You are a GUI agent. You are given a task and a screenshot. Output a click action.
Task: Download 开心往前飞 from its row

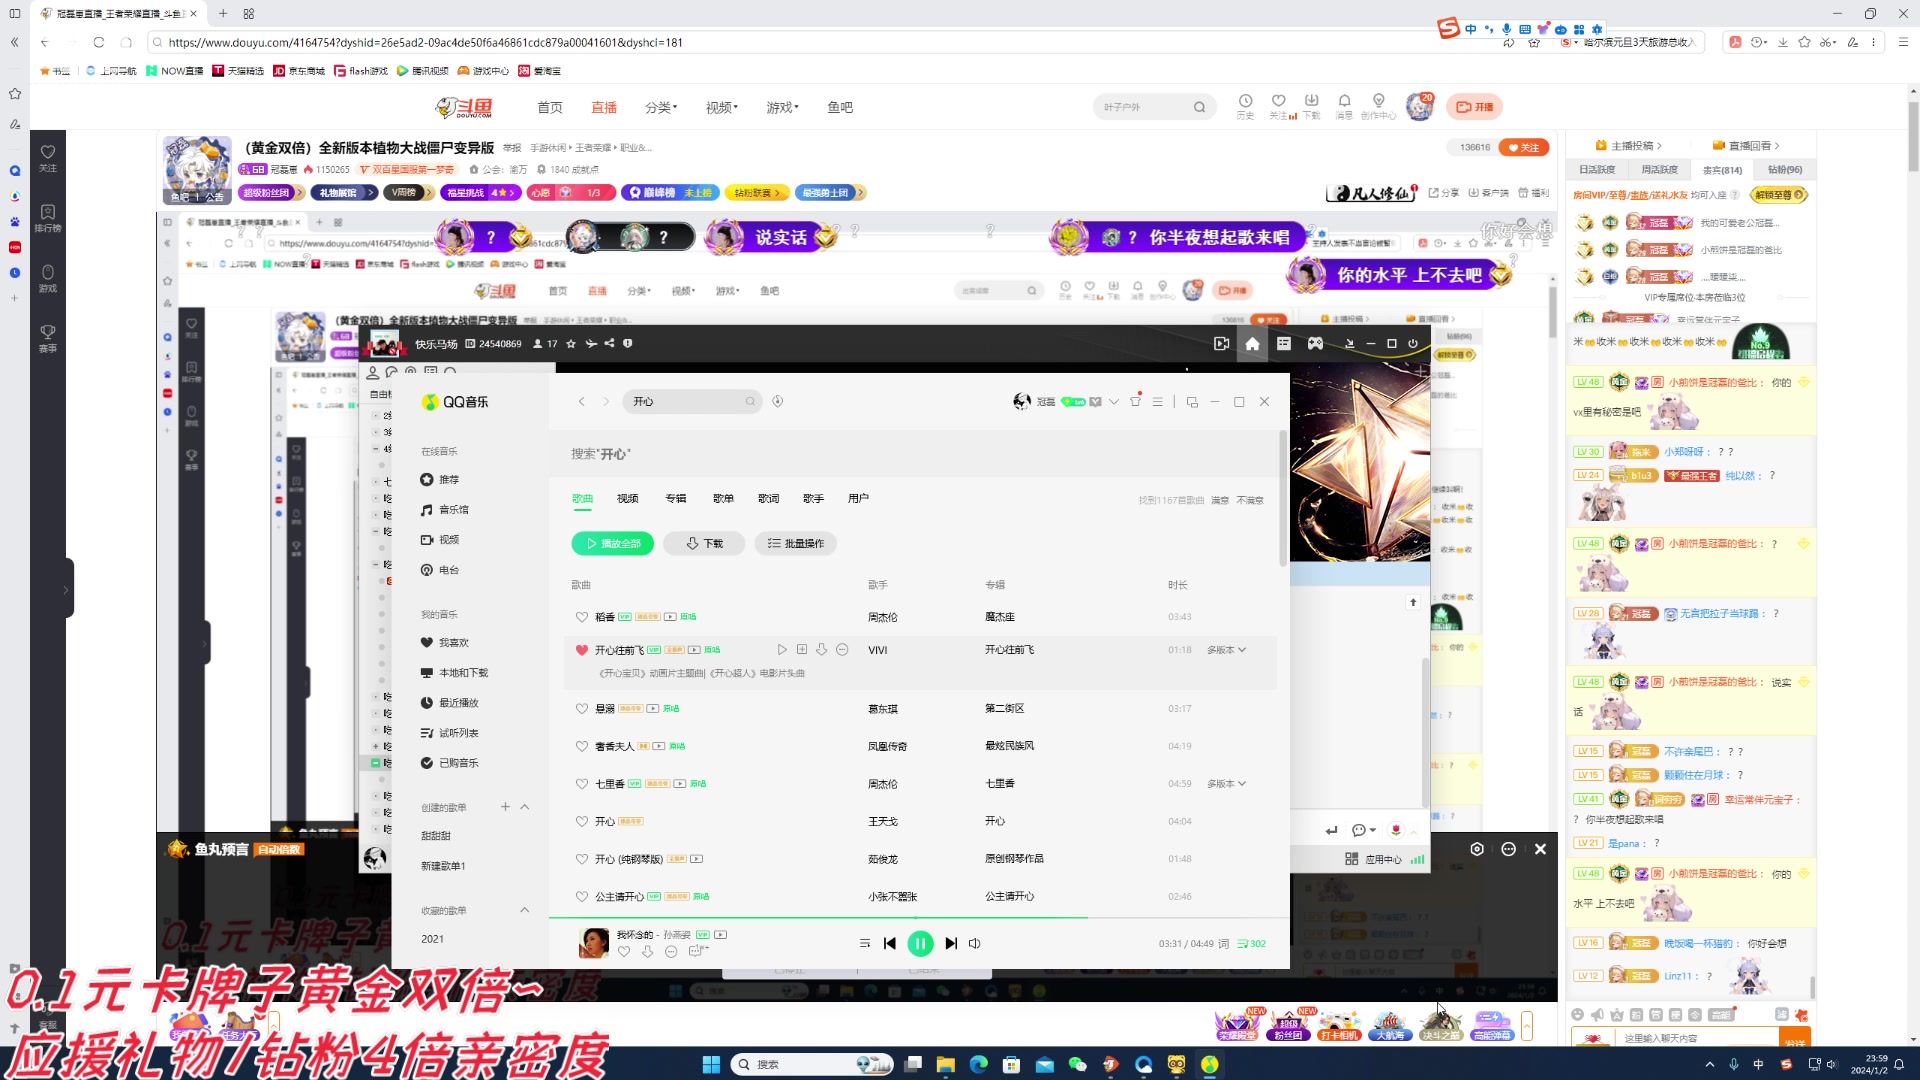coord(822,650)
